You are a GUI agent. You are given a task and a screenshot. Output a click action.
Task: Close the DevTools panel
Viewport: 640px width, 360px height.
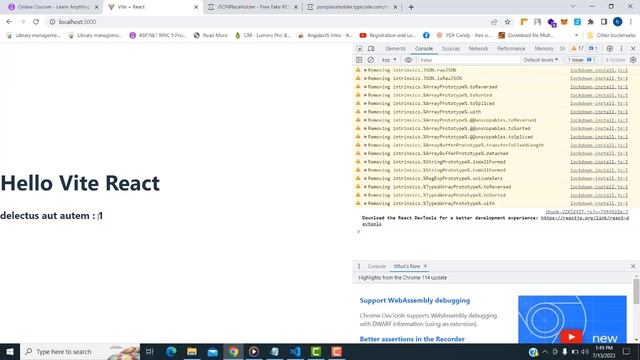click(x=633, y=49)
